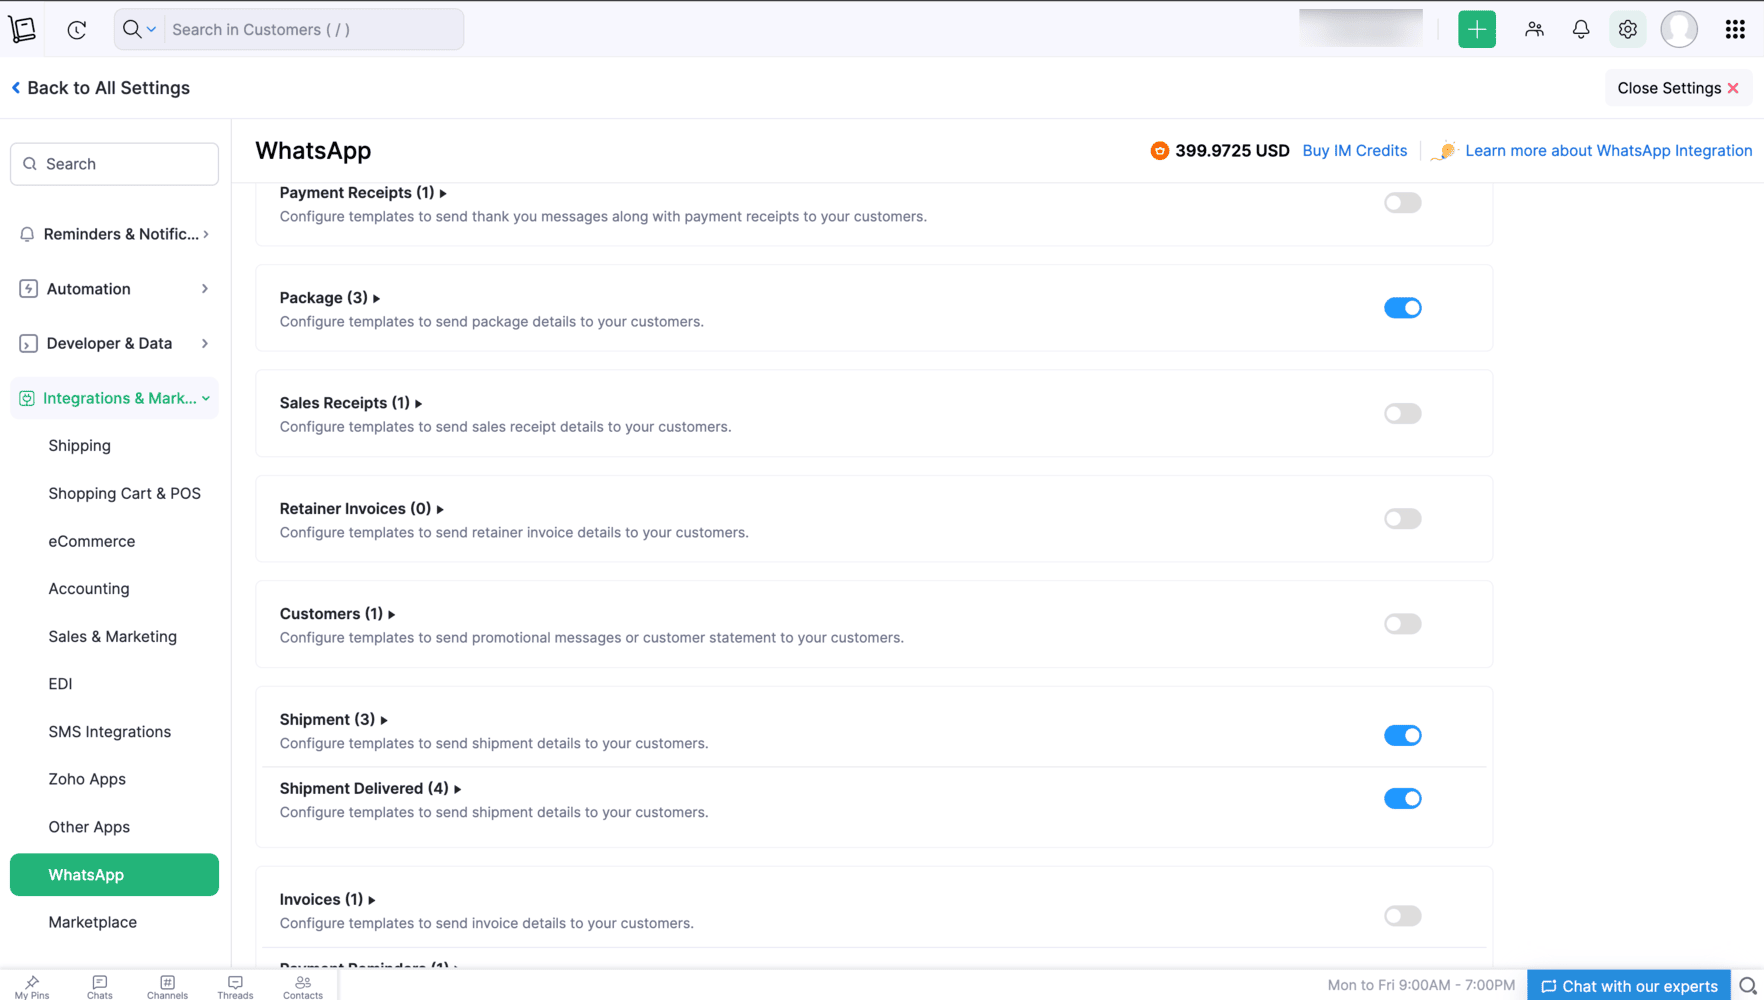Open Learn more about WhatsApp Integration

coord(1608,151)
